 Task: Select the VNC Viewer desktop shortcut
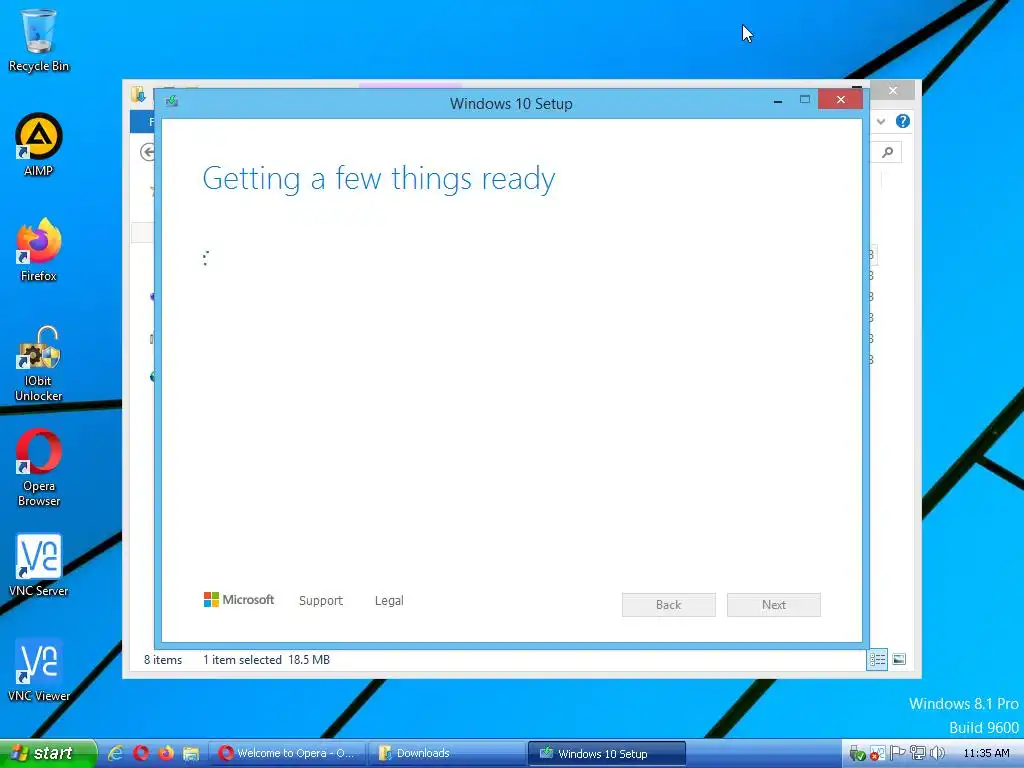[39, 671]
